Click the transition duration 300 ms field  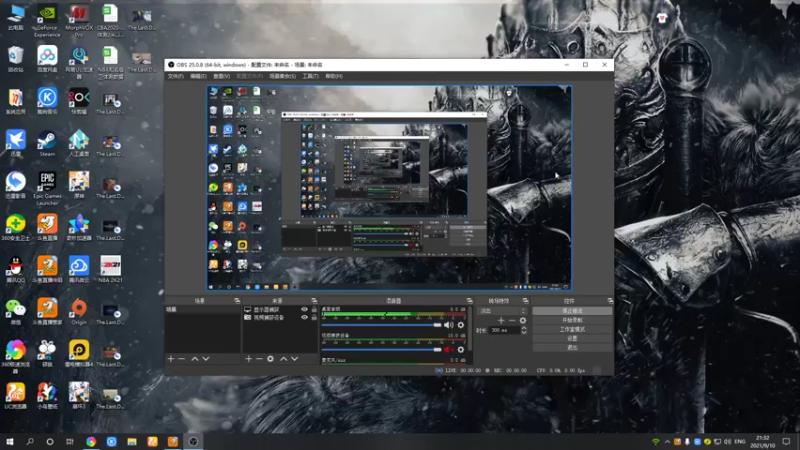(x=504, y=330)
